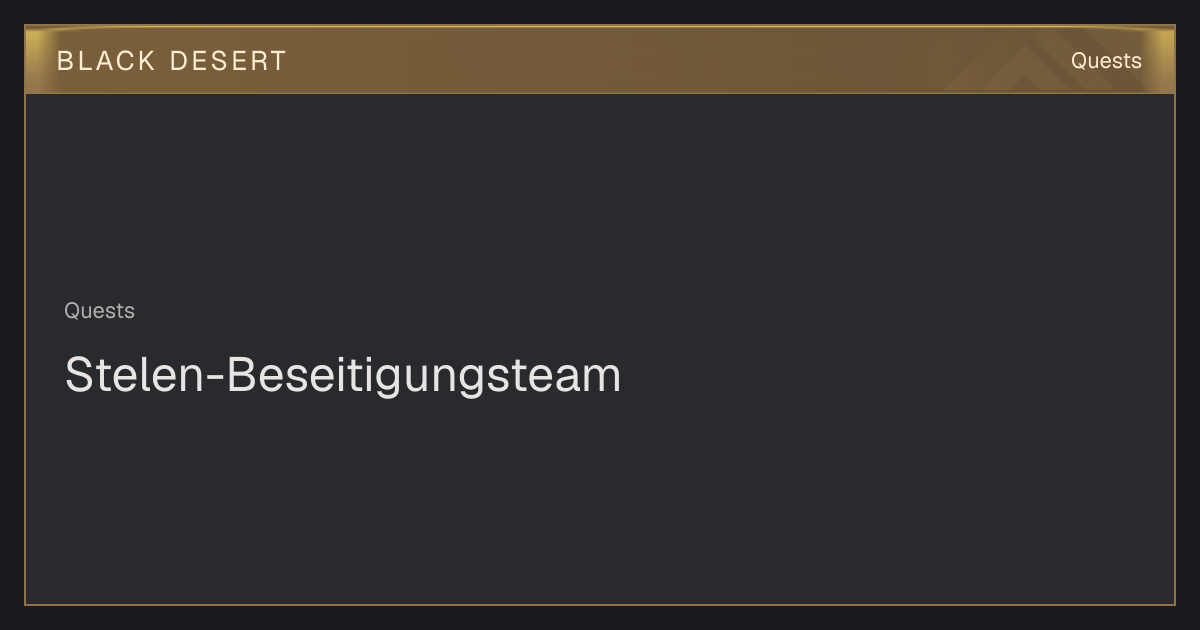Click the glossy left edge of gold header

38,60
